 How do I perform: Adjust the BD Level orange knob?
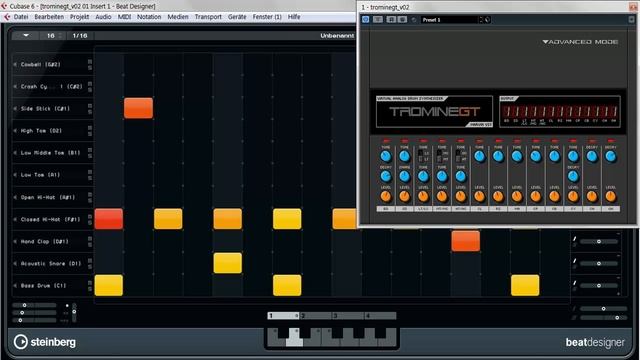pos(386,196)
